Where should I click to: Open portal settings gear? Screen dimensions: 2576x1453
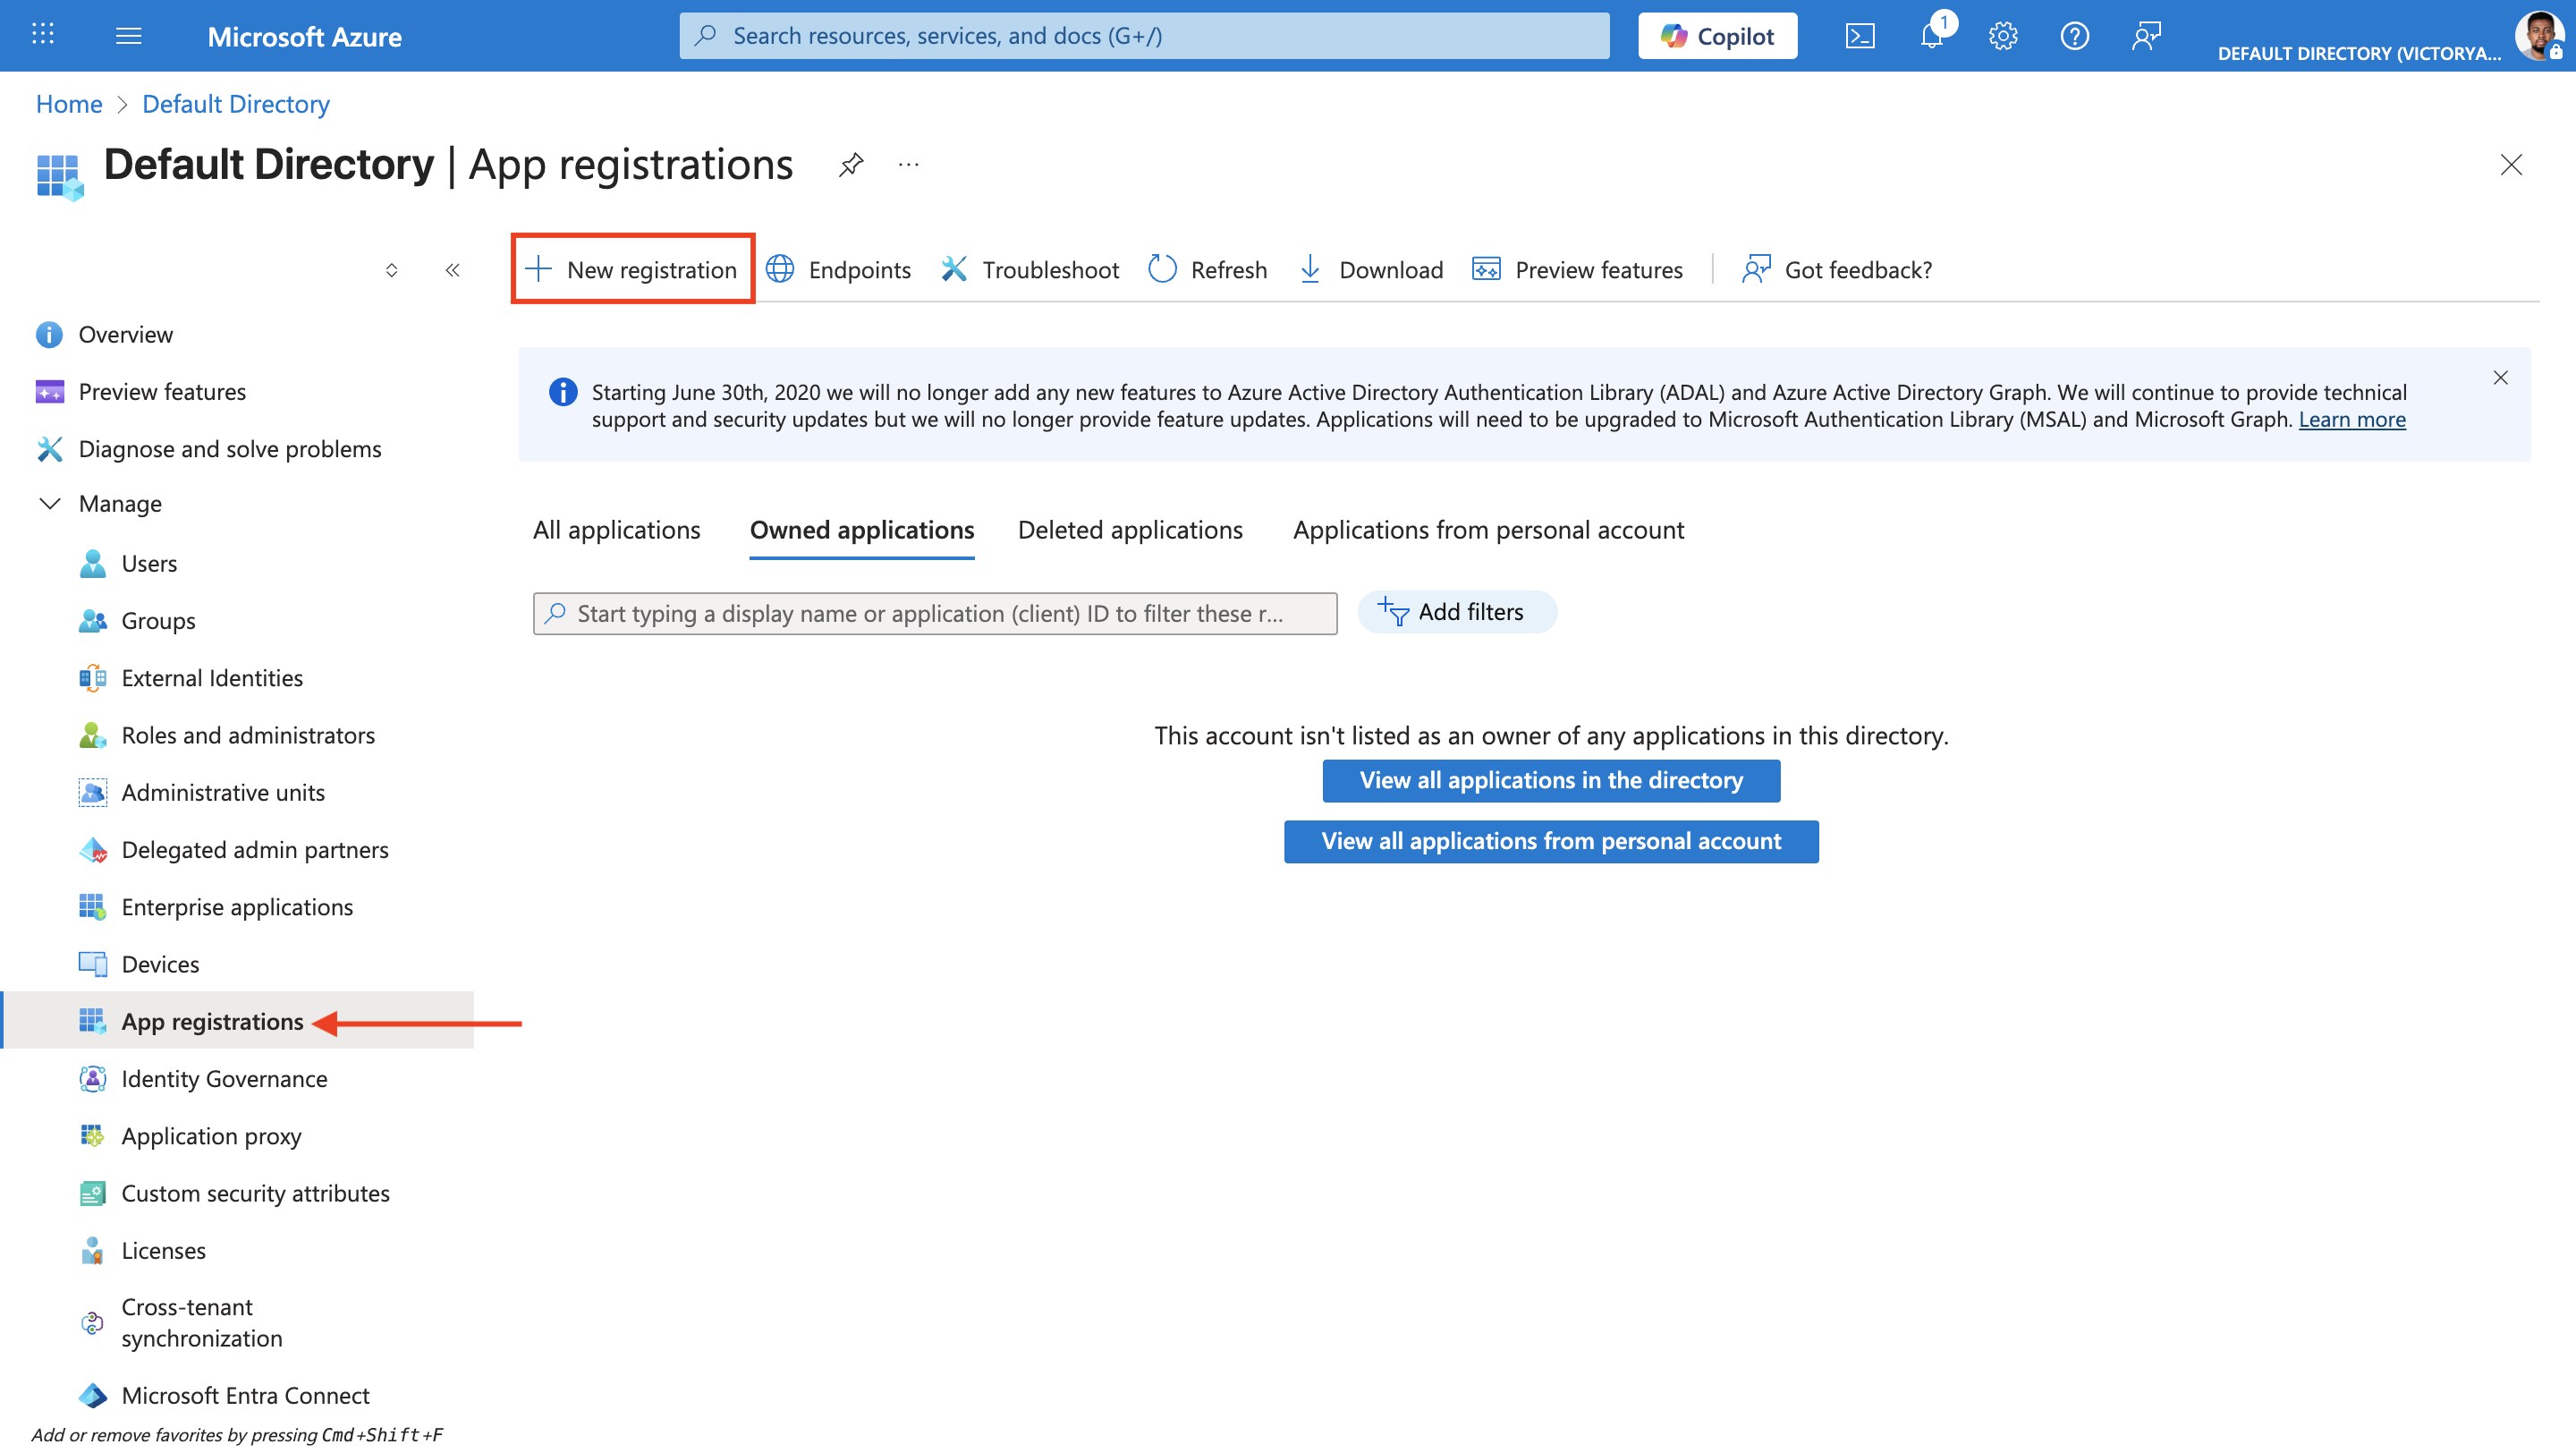(x=2003, y=36)
